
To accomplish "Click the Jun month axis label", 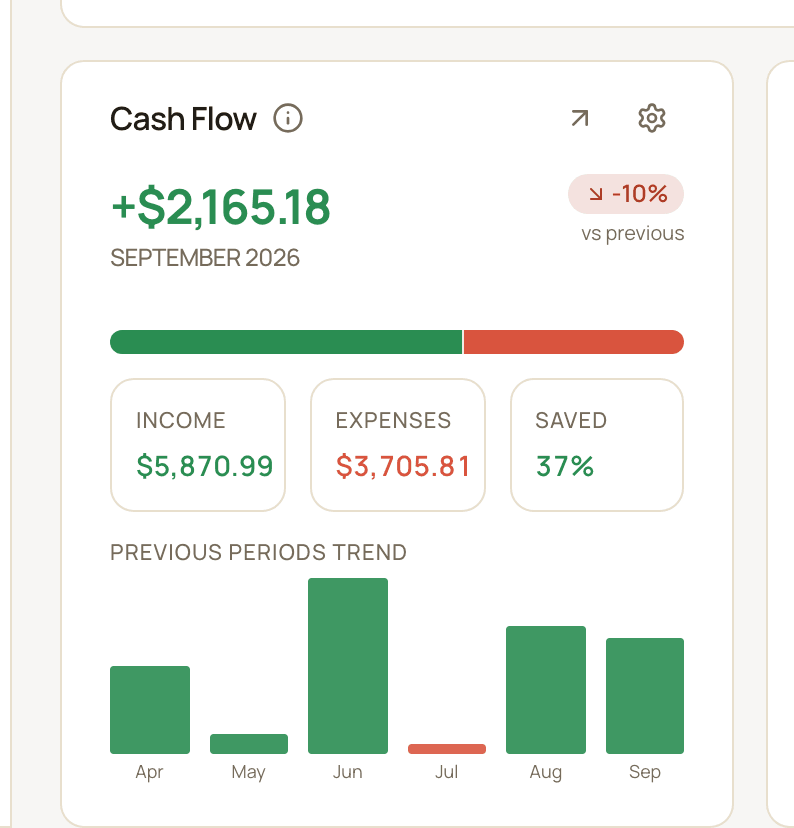I will (x=347, y=772).
